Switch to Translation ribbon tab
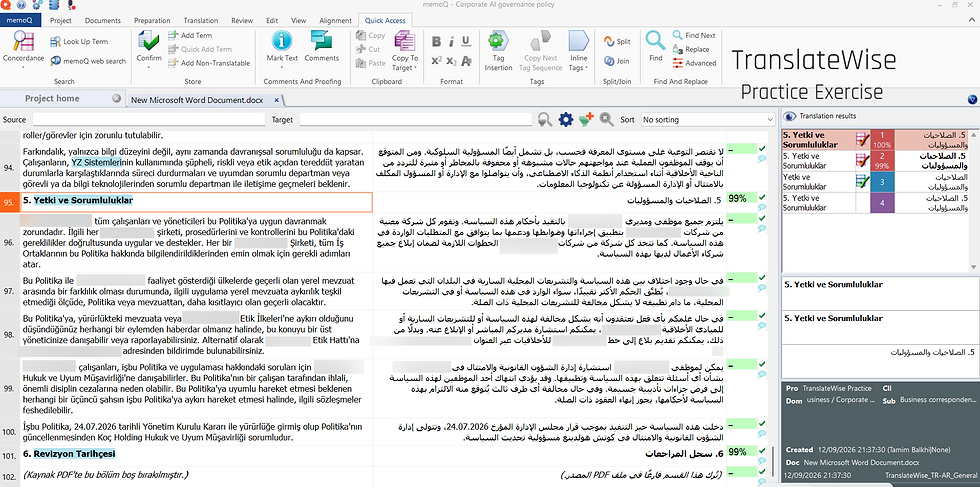 coord(203,21)
